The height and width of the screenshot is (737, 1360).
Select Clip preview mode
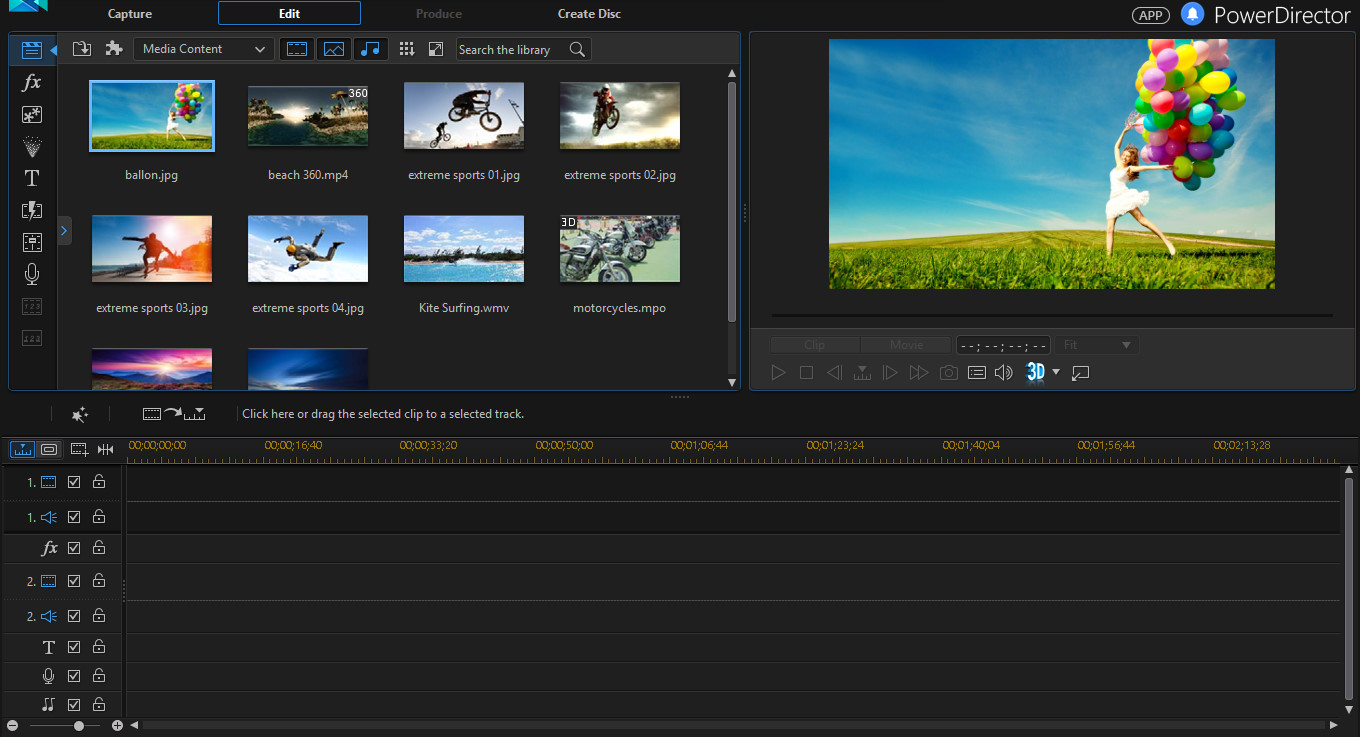(814, 345)
